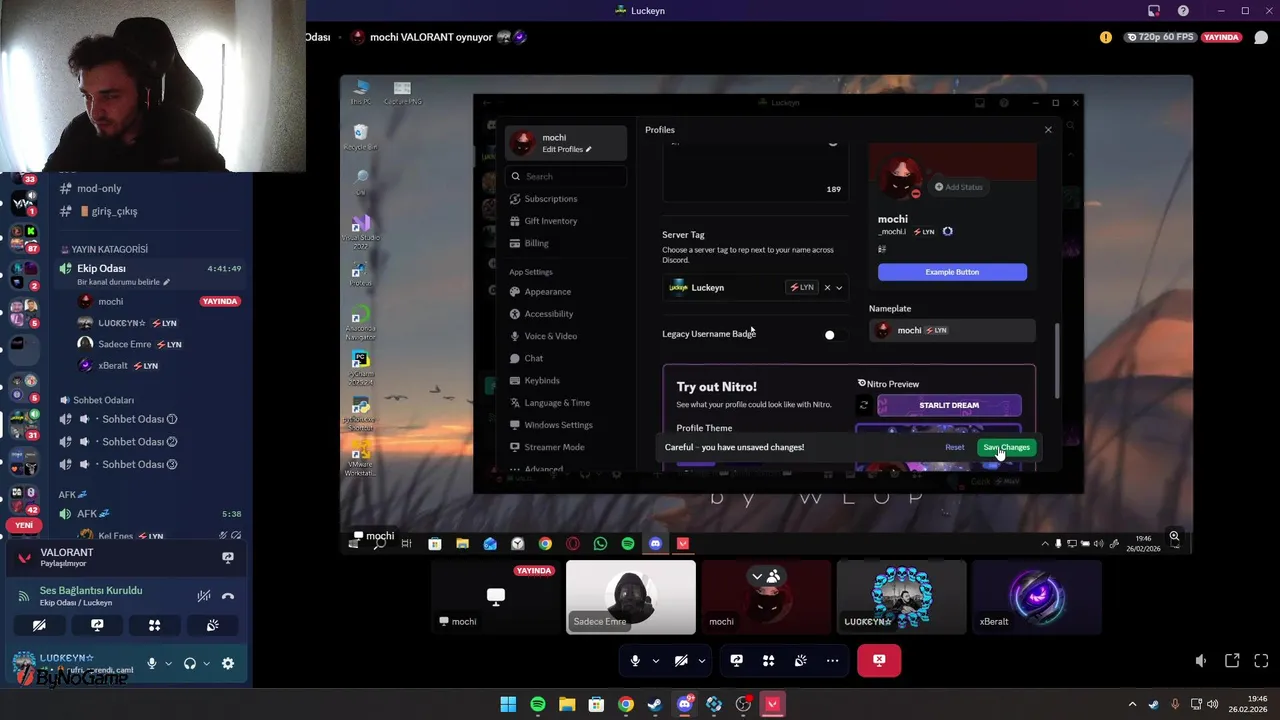Open headphone output options arrow
1280x720 pixels.
pos(207,663)
